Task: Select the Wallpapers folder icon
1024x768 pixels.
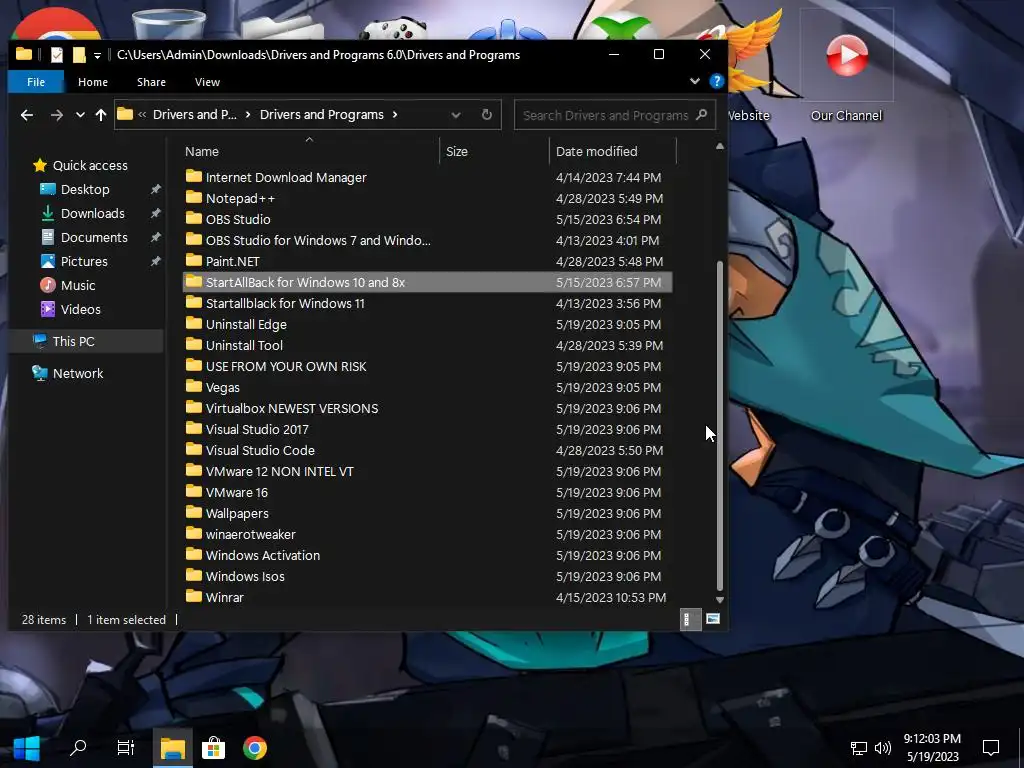Action: coord(193,513)
